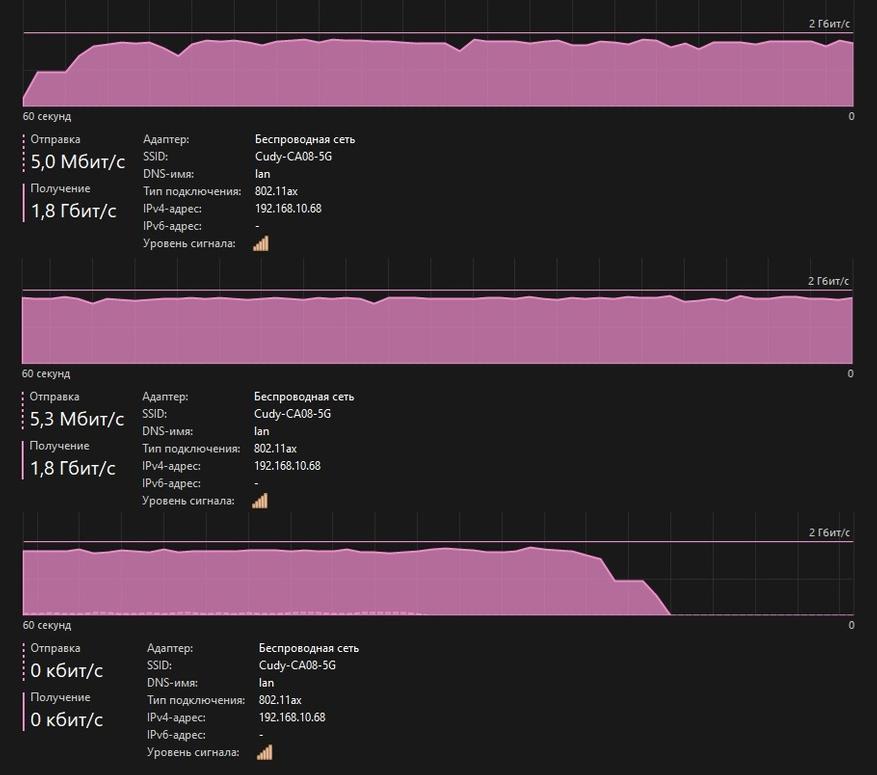The height and width of the screenshot is (775, 877).
Task: Click "Беспроводная сеть" in the 5,0 Мбит/с panel
Action: [x=305, y=139]
